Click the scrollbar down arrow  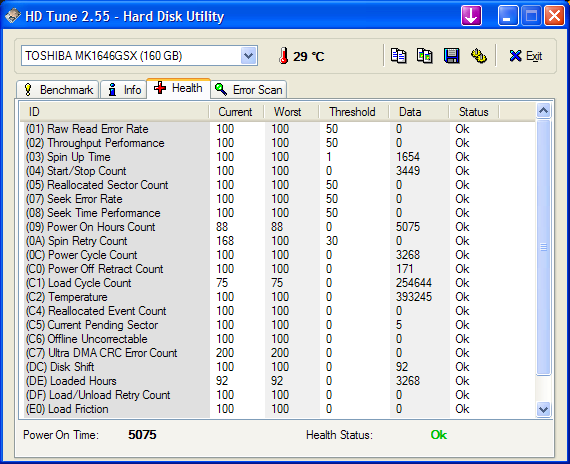pos(543,409)
